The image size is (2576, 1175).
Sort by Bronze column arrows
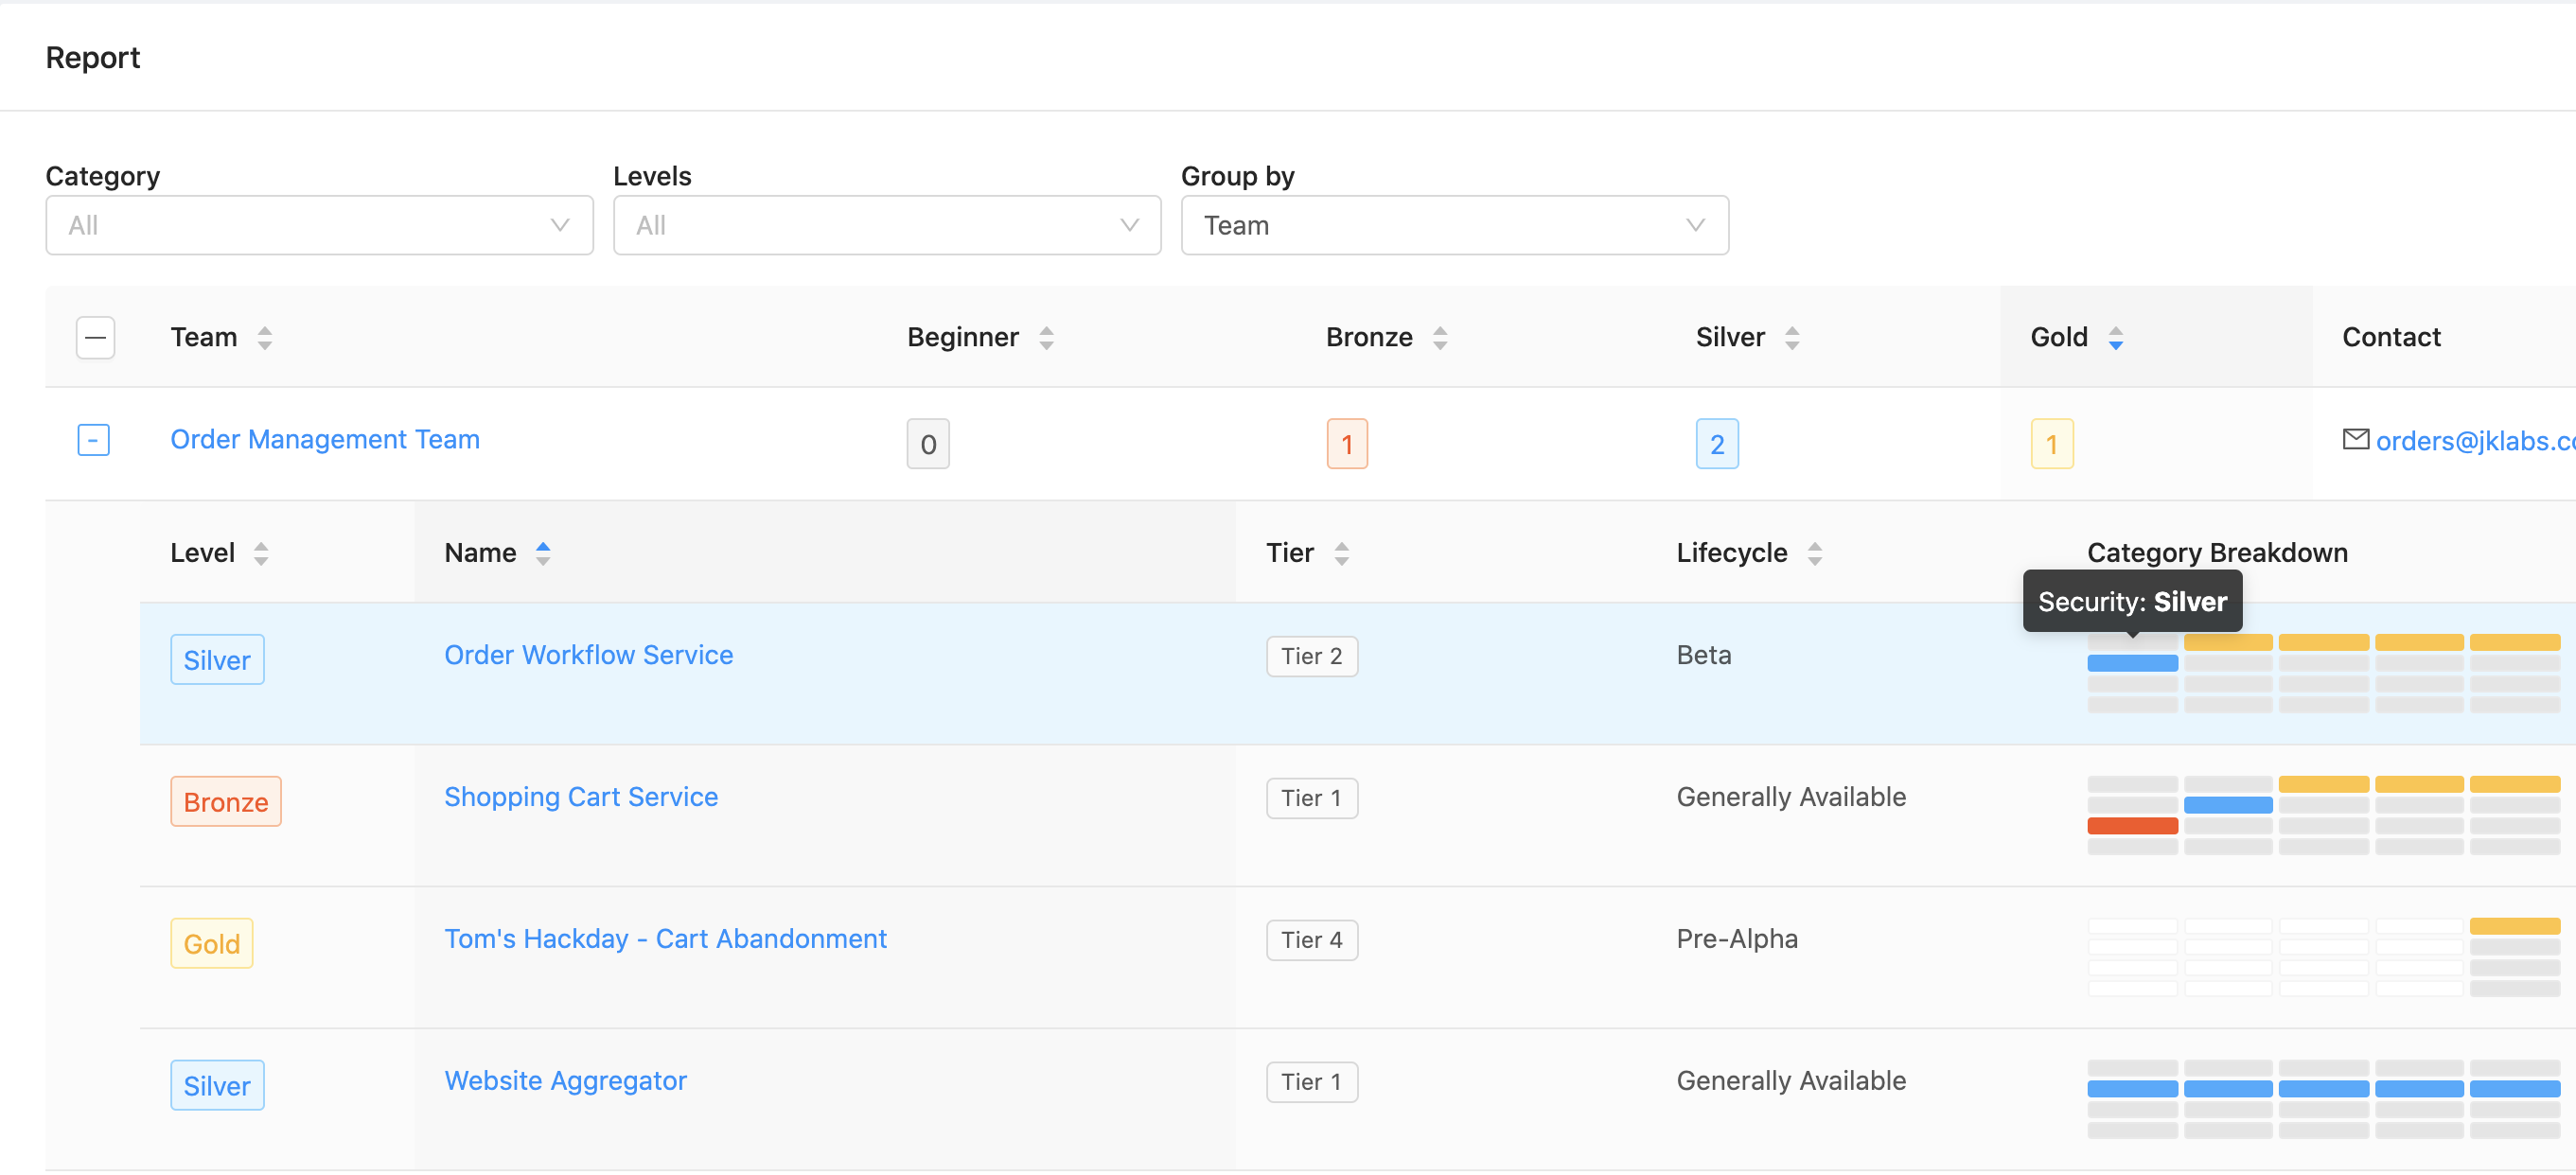pos(1440,338)
